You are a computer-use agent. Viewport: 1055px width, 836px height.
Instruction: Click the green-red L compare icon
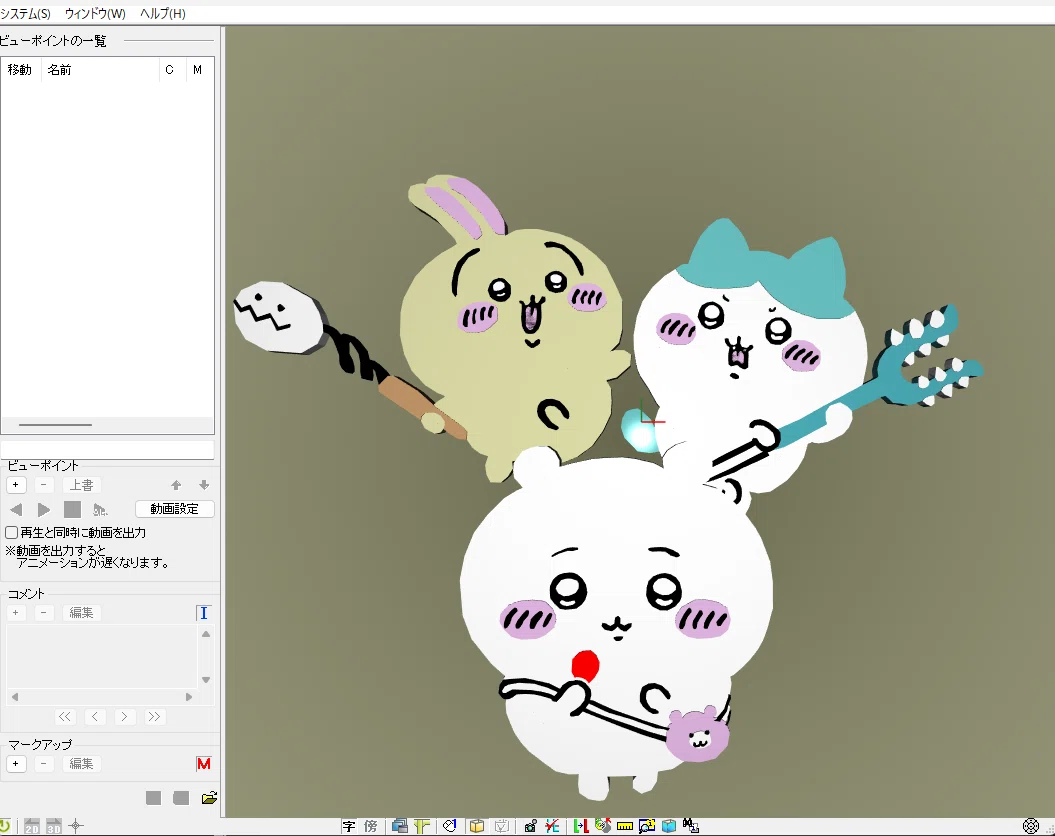coord(581,826)
